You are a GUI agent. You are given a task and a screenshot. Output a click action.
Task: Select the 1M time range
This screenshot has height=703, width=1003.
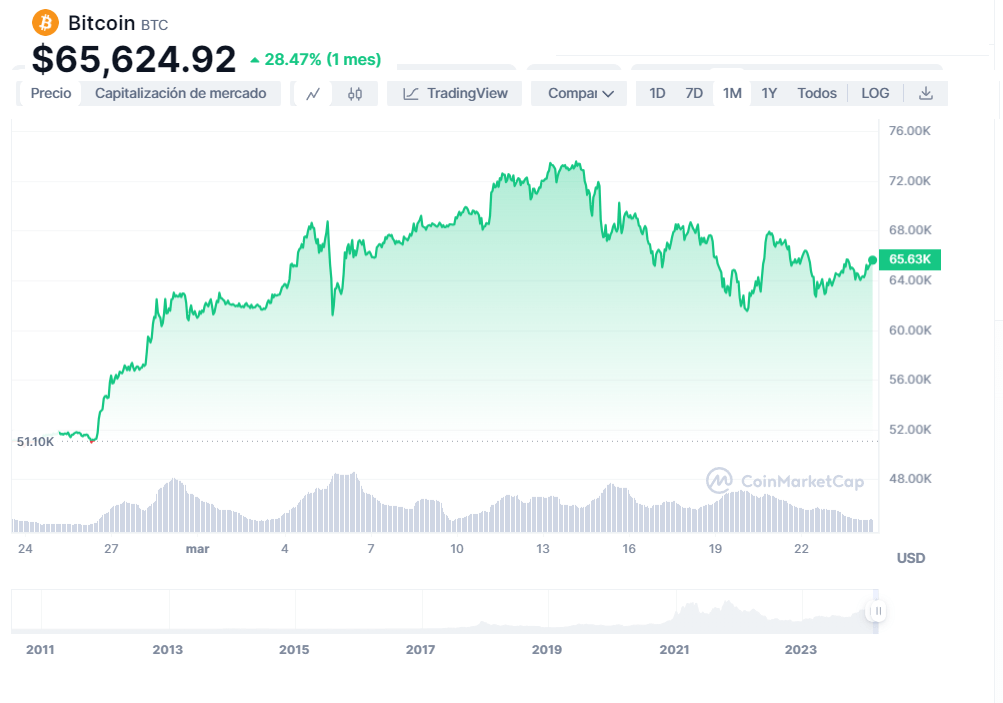pos(732,93)
